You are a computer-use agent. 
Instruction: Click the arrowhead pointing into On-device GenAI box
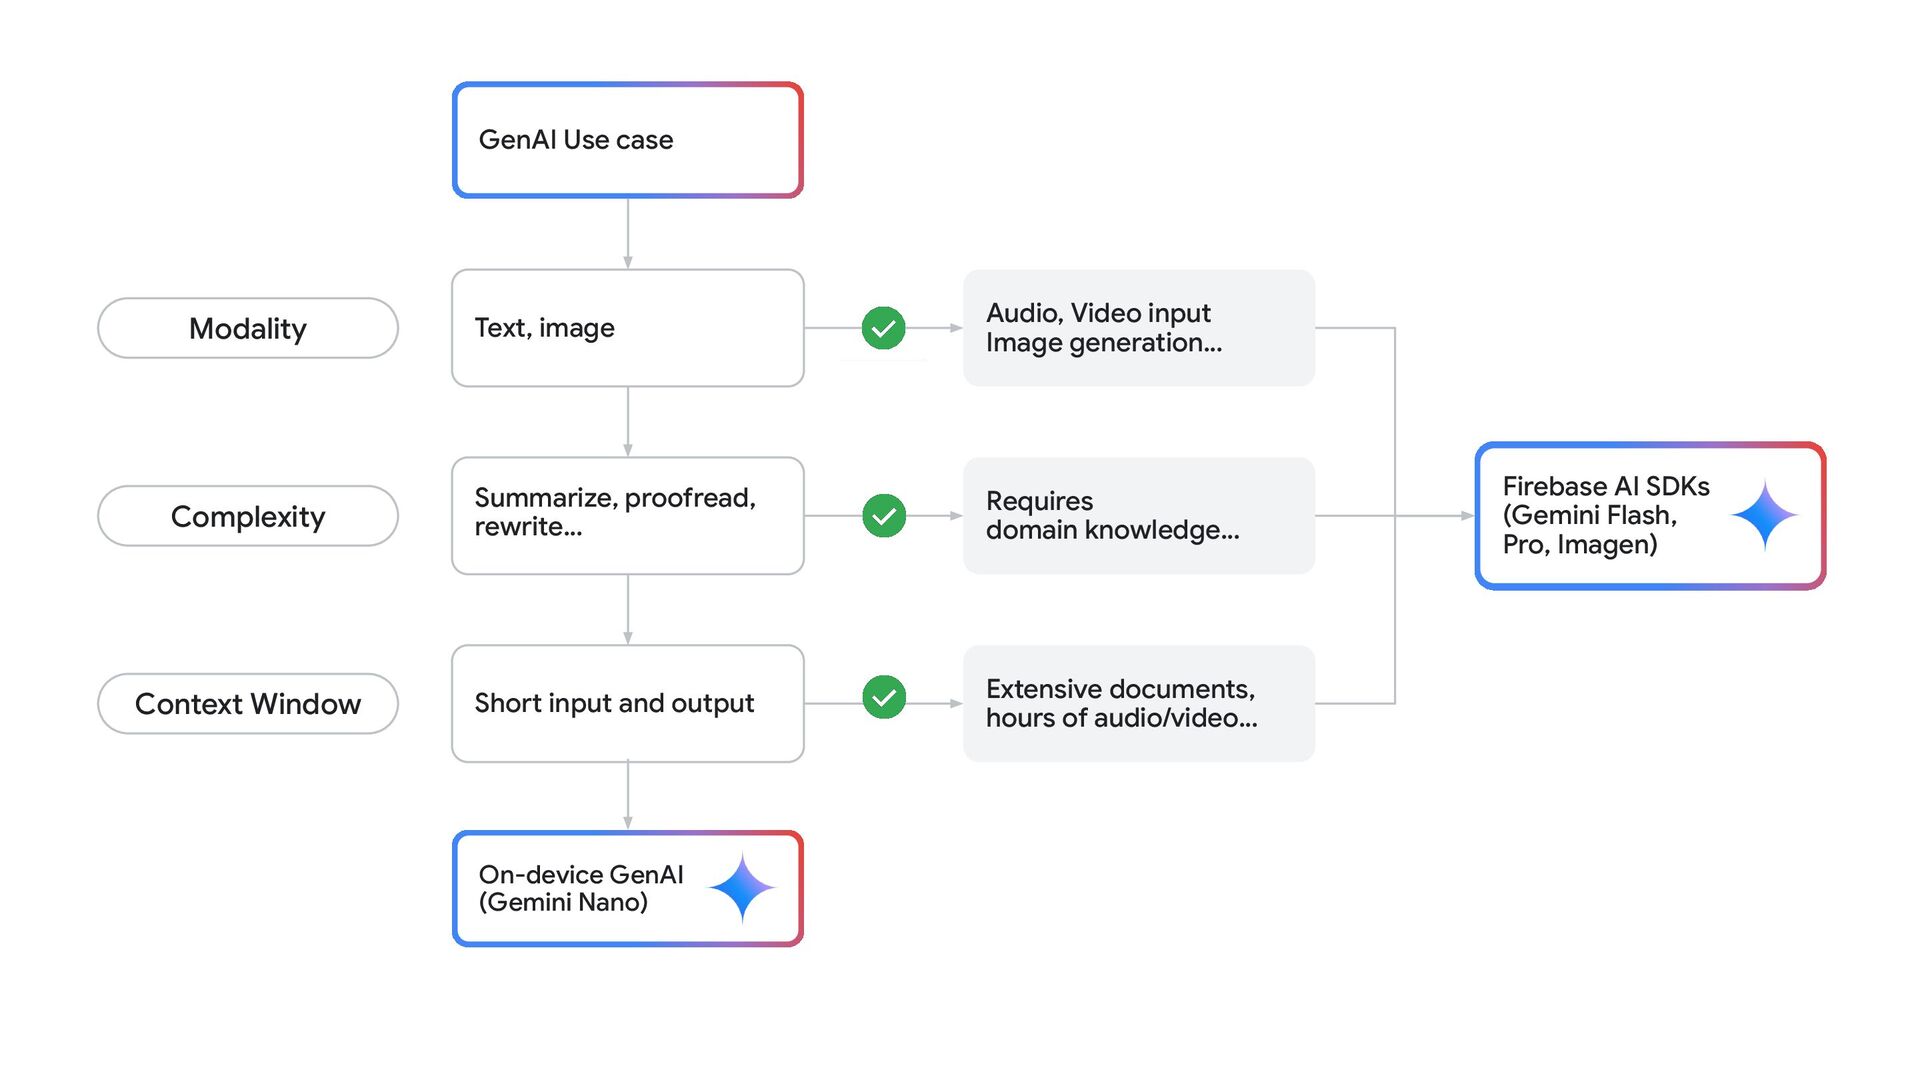pyautogui.click(x=628, y=822)
